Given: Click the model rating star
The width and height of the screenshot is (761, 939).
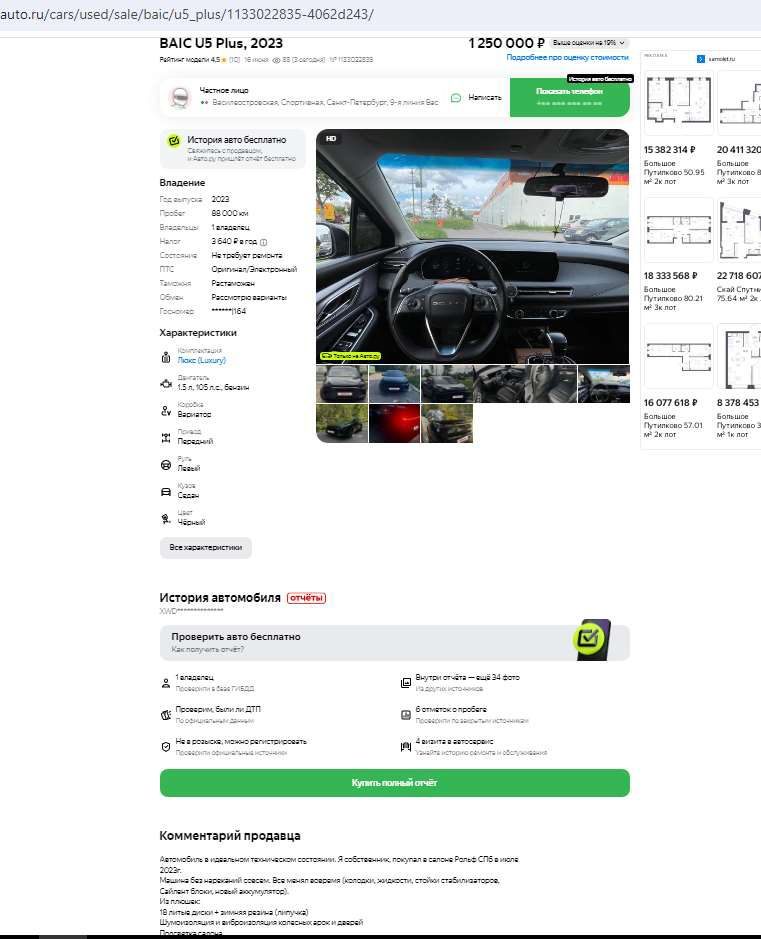Looking at the screenshot, I should [x=224, y=60].
